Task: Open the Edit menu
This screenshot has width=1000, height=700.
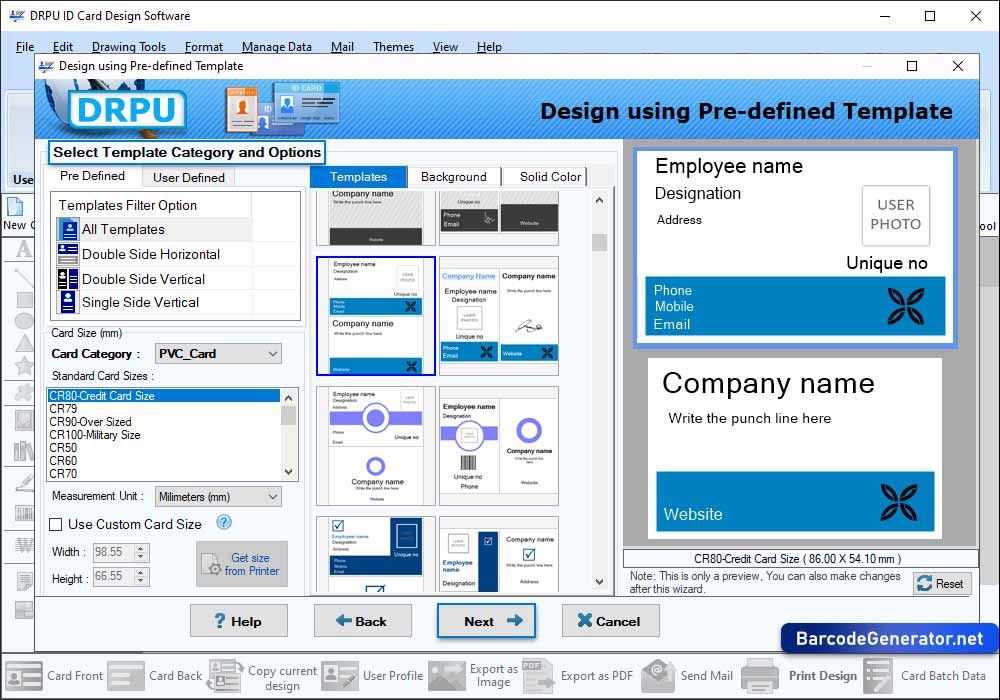Action: click(x=62, y=47)
